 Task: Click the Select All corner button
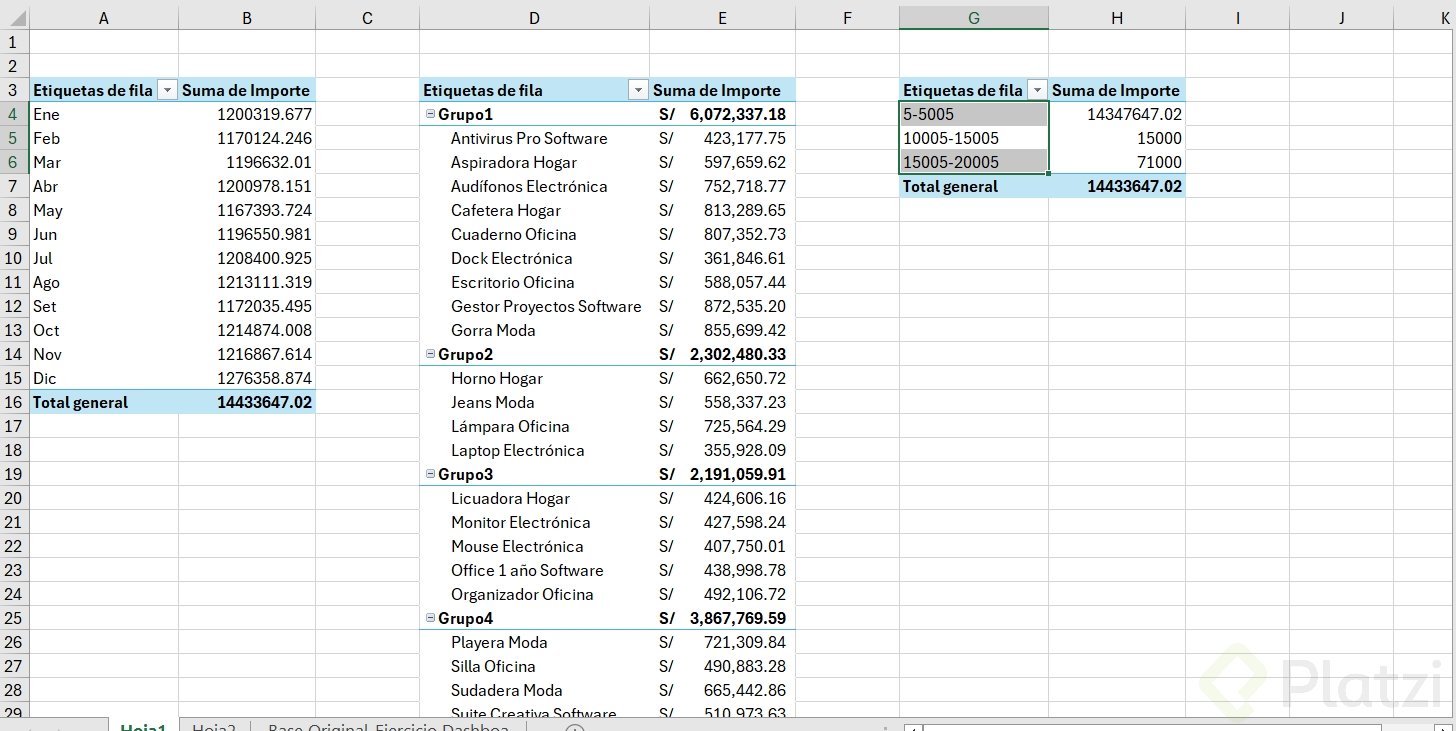(15, 17)
